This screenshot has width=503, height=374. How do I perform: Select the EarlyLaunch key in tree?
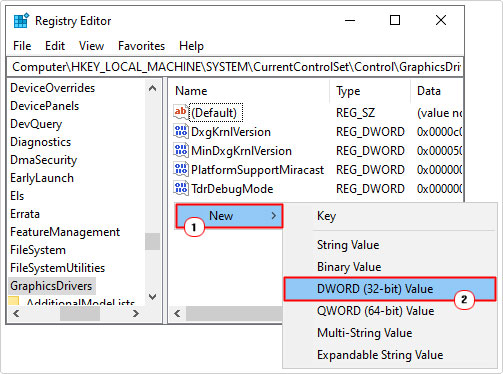click(x=42, y=178)
